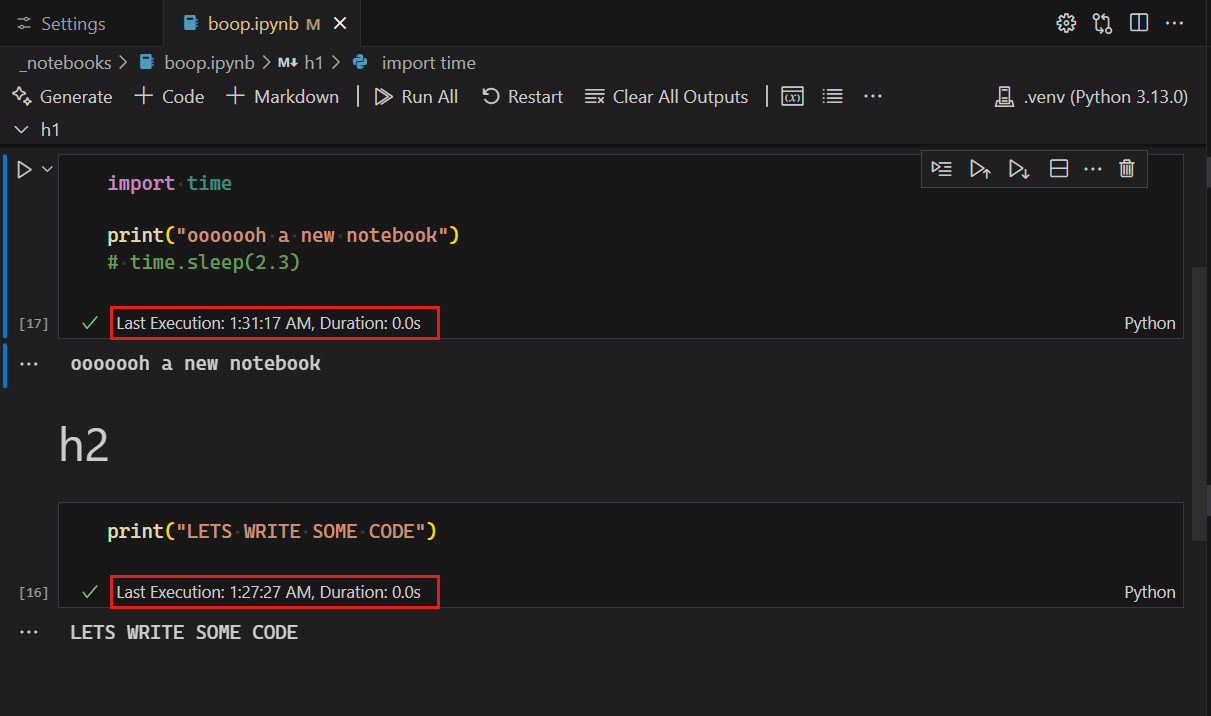Image resolution: width=1211 pixels, height=716 pixels.
Task: Execute Above Cells from cell toolbar
Action: tap(980, 169)
